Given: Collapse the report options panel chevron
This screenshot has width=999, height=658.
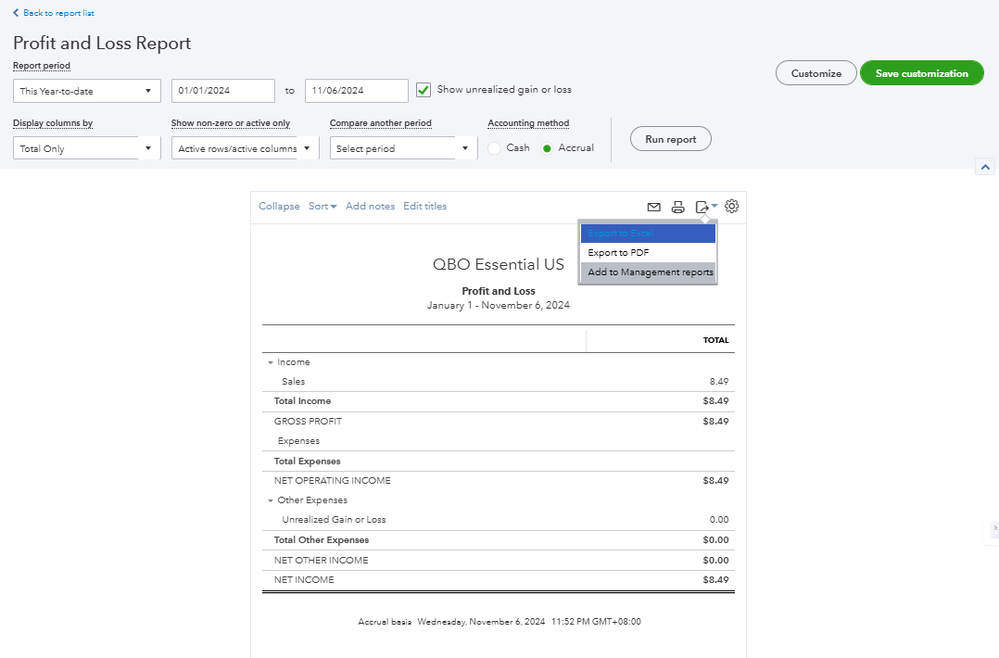Looking at the screenshot, I should coord(984,167).
